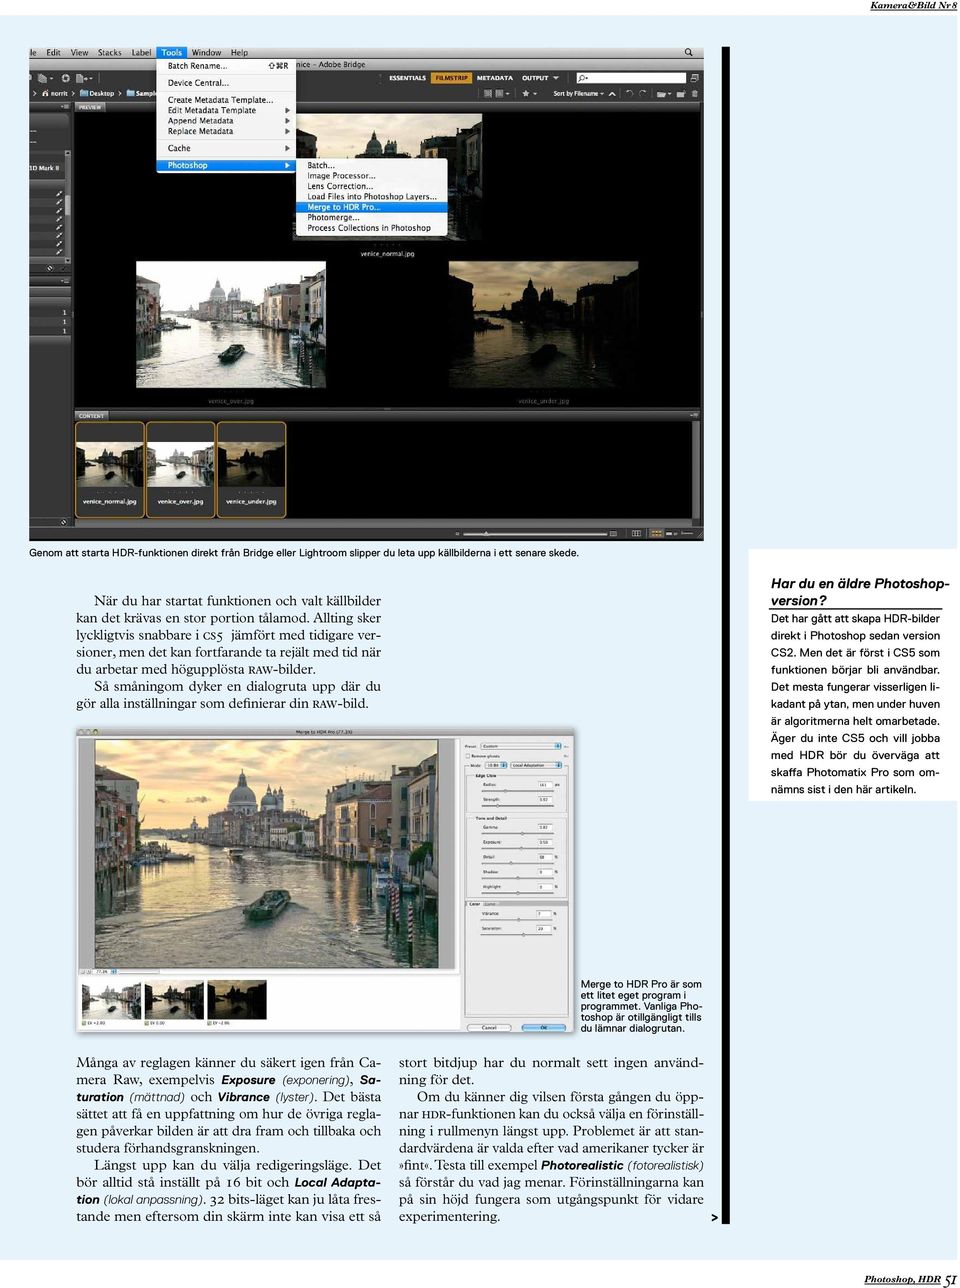Image resolution: width=960 pixels, height=1288 pixels.
Task: Open the Label menu
Action: coord(142,53)
